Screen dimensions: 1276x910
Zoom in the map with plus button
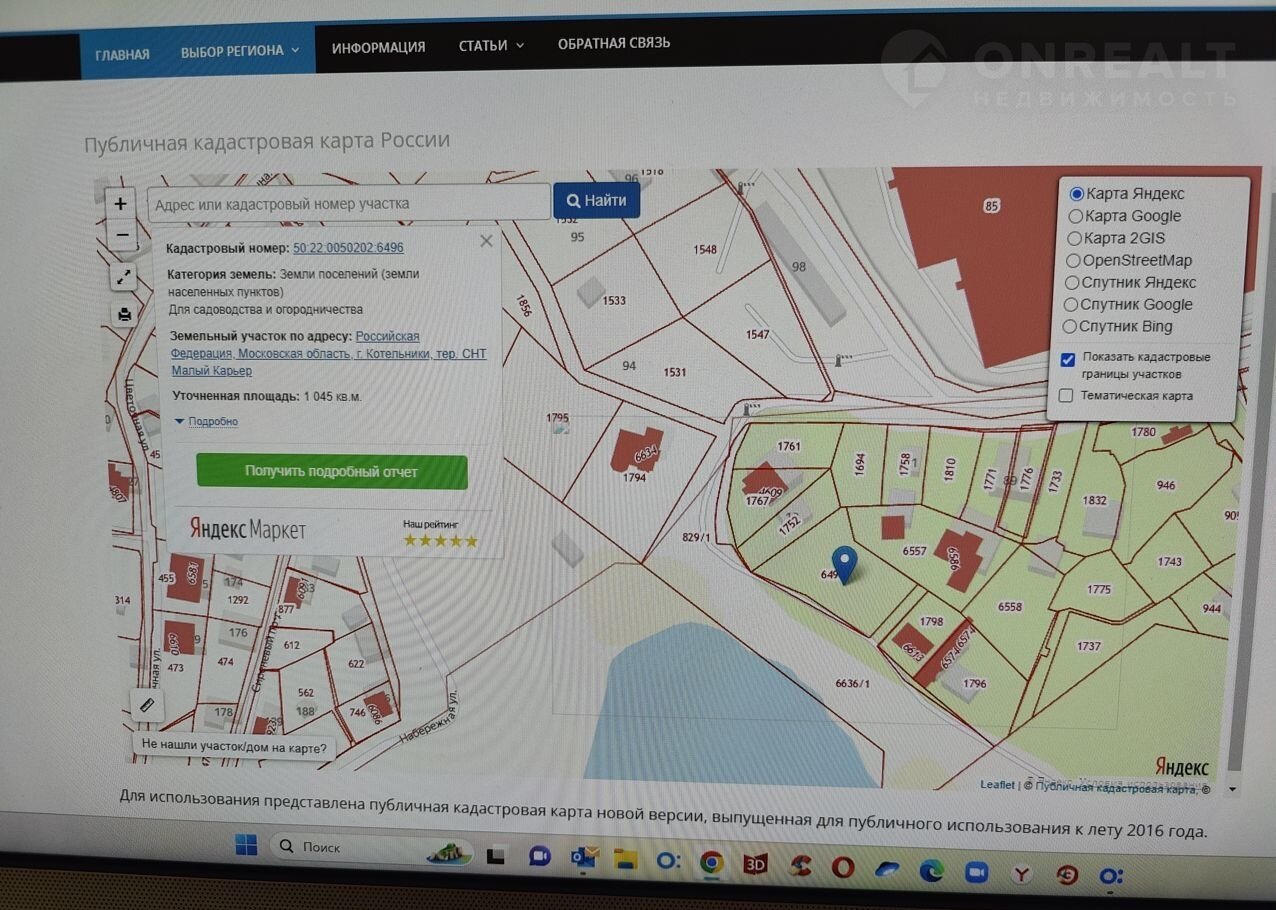tap(121, 204)
